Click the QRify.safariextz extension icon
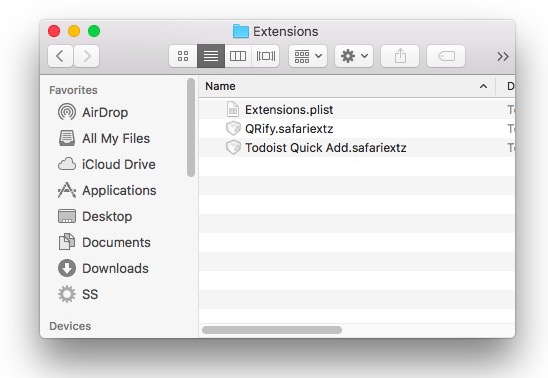The width and height of the screenshot is (548, 378). tap(233, 128)
